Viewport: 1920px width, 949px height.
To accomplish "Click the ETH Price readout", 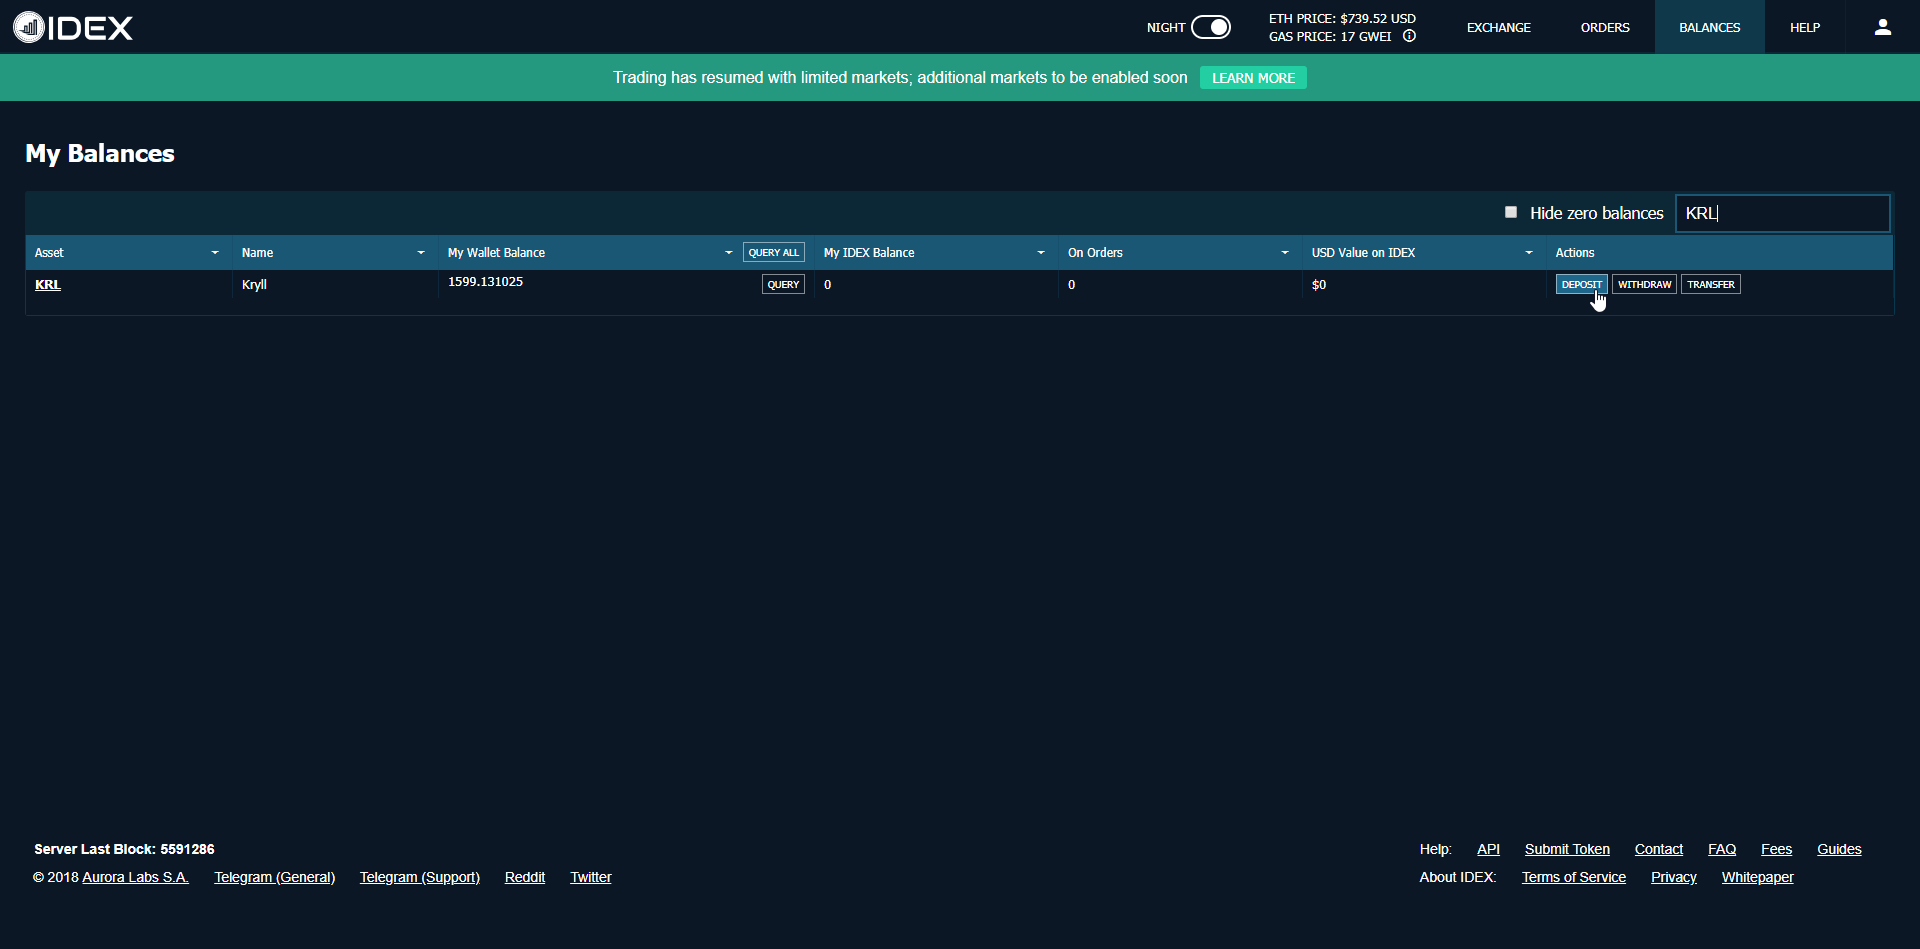I will (x=1342, y=18).
